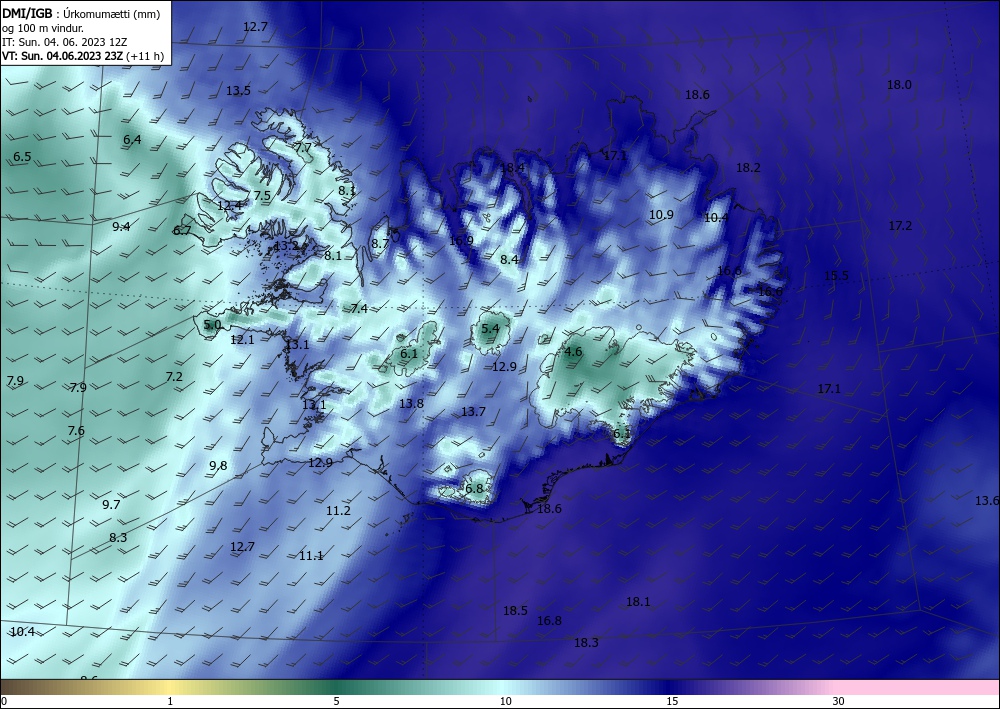The image size is (1000, 709).
Task: Click the 17.2 value east of Iceland
Action: (900, 225)
